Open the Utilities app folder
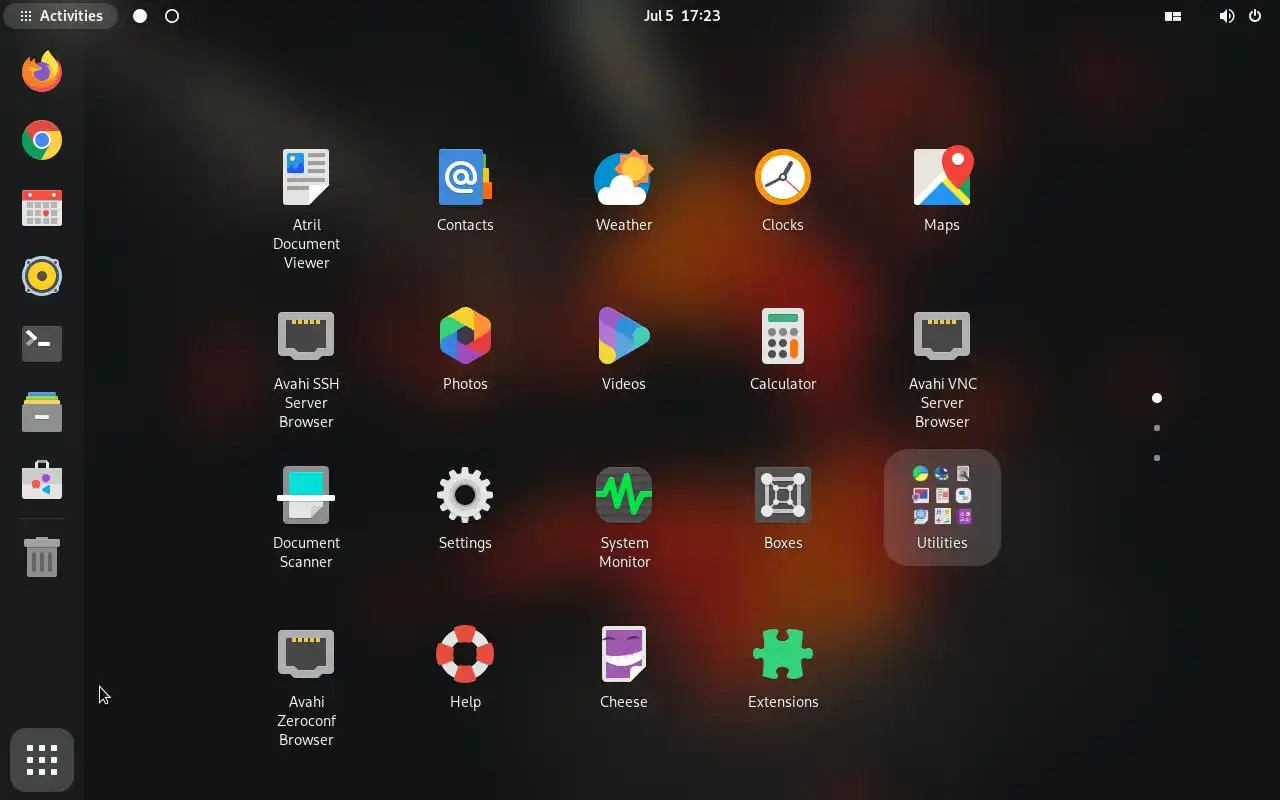1280x800 pixels. (x=942, y=507)
